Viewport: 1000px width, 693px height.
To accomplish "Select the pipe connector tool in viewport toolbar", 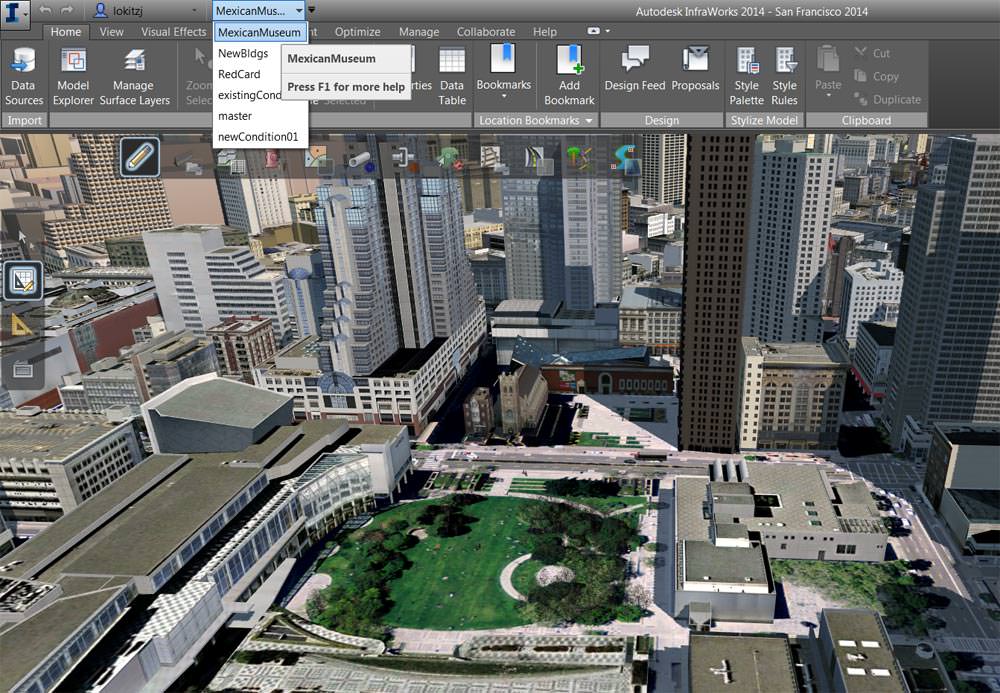I will (x=404, y=159).
